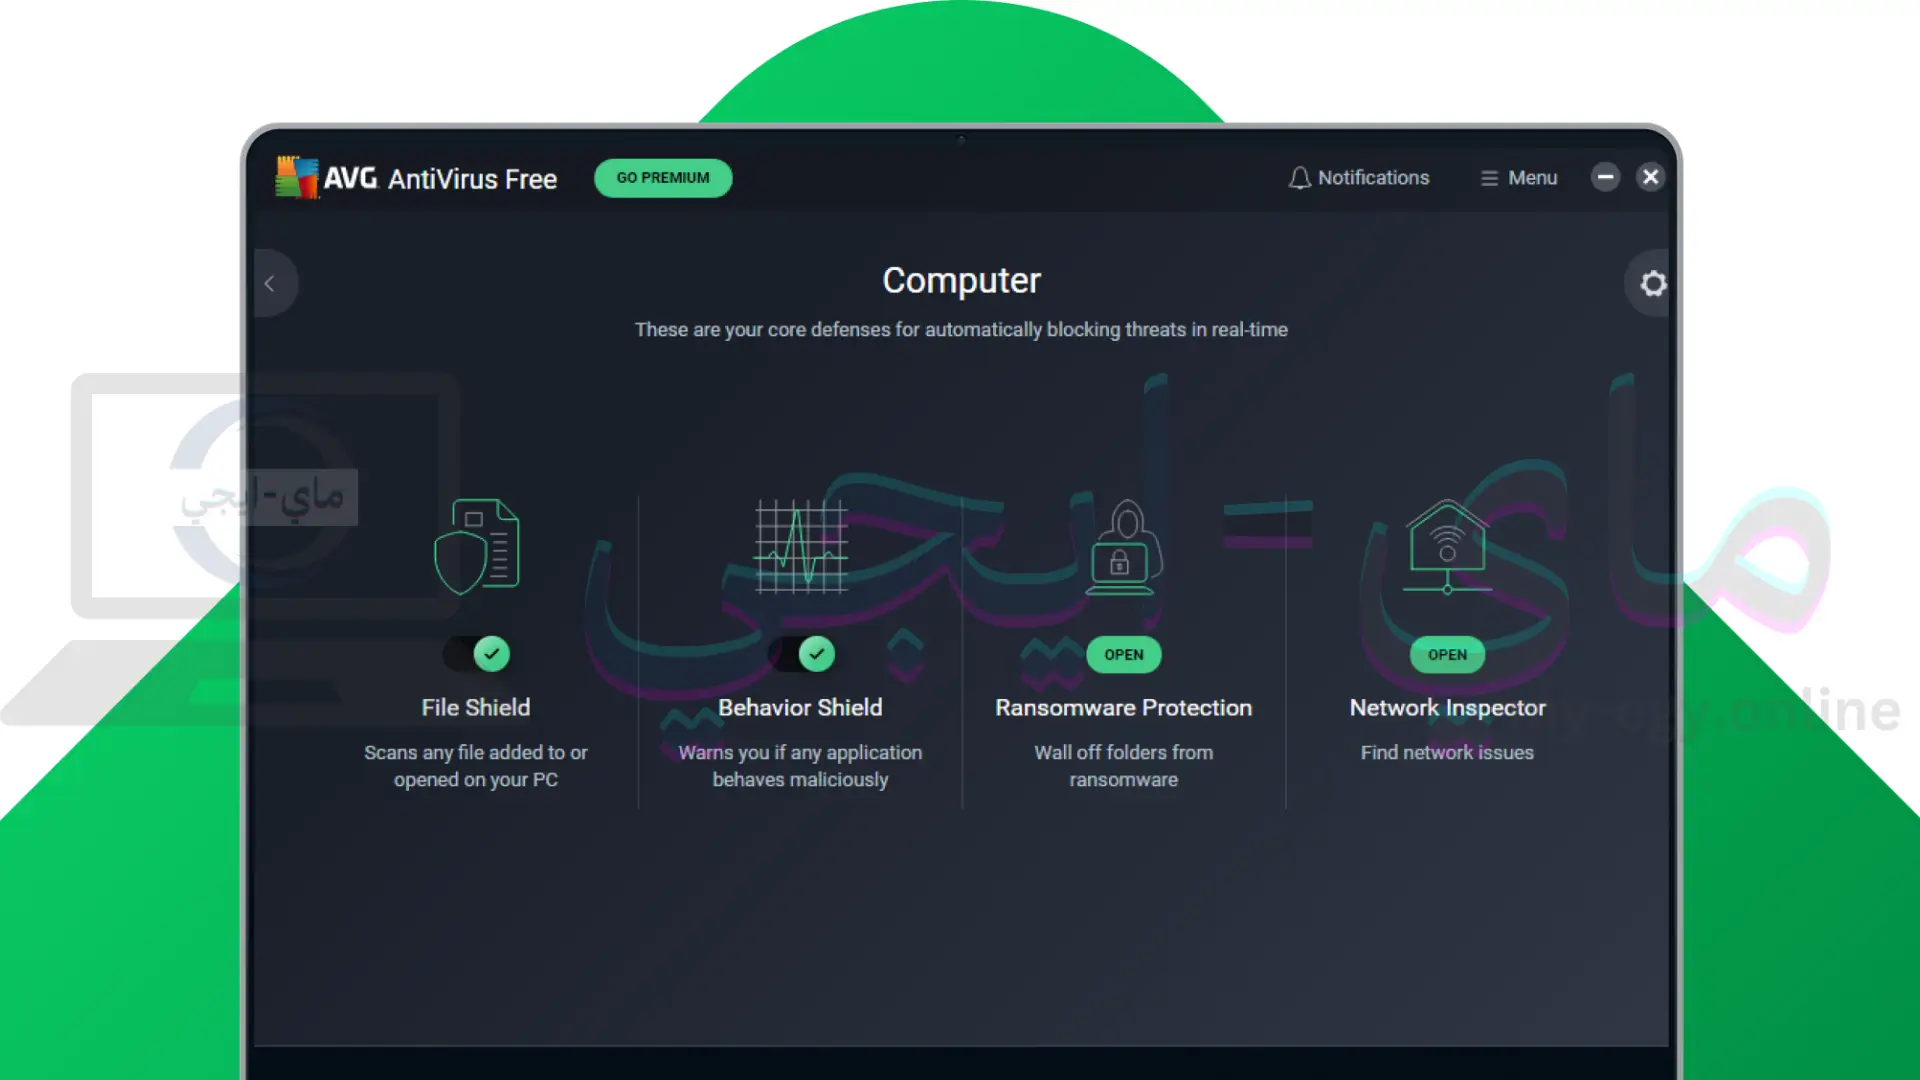Open settings with the gear icon
This screenshot has height=1080, width=1920.
pyautogui.click(x=1652, y=284)
